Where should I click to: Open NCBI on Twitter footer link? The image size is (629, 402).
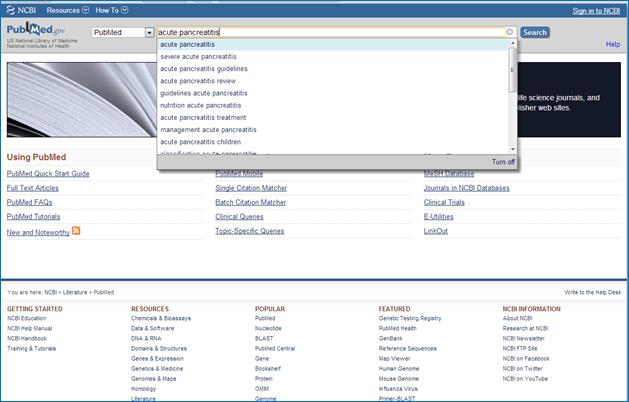click(x=522, y=368)
